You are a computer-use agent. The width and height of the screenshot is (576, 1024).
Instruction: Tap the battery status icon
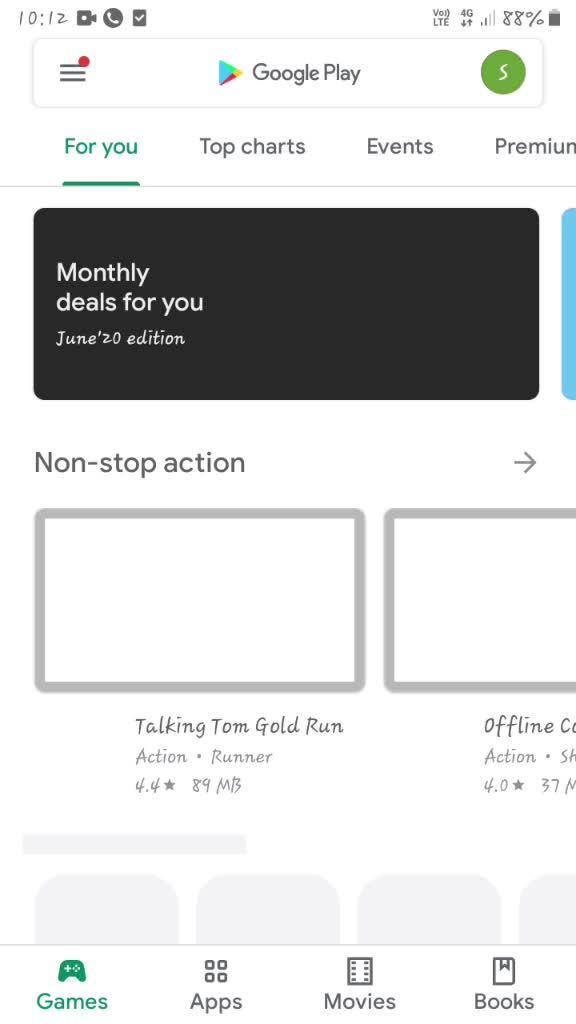click(554, 18)
